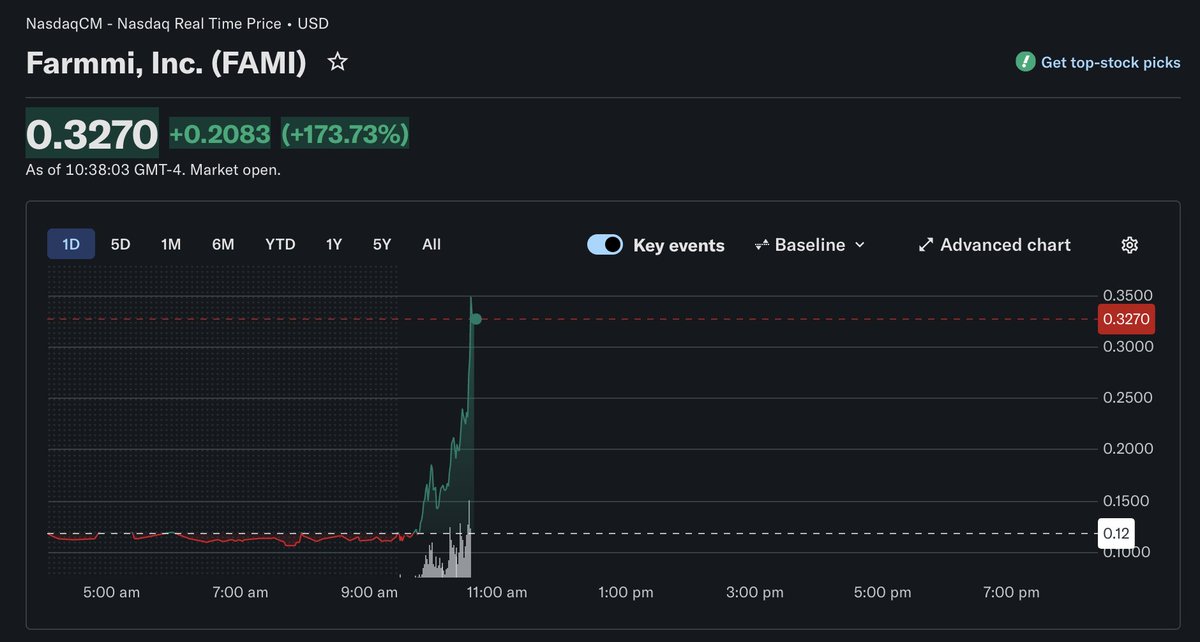Screen dimensions: 1200x642
Task: Open the Baseline chart style dropdown
Action: (810, 245)
